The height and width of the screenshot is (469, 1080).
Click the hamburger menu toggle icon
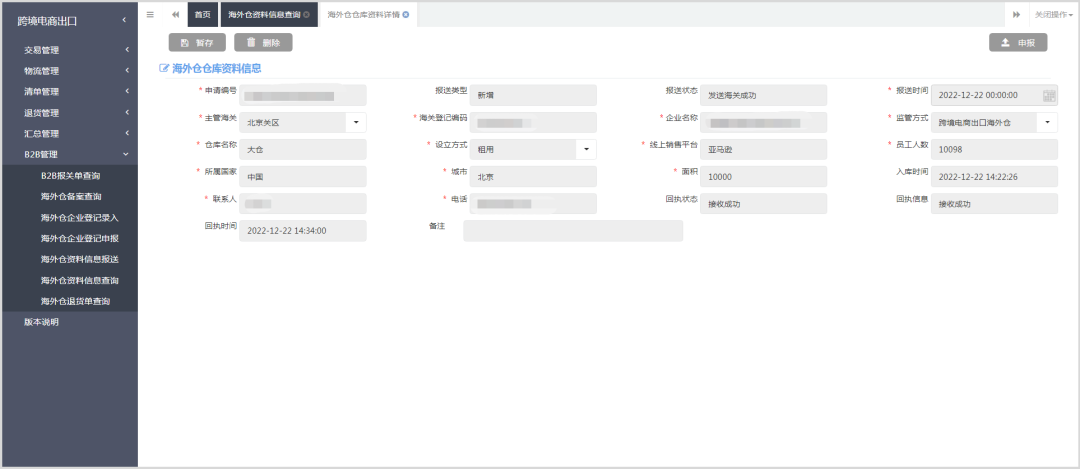pos(150,14)
